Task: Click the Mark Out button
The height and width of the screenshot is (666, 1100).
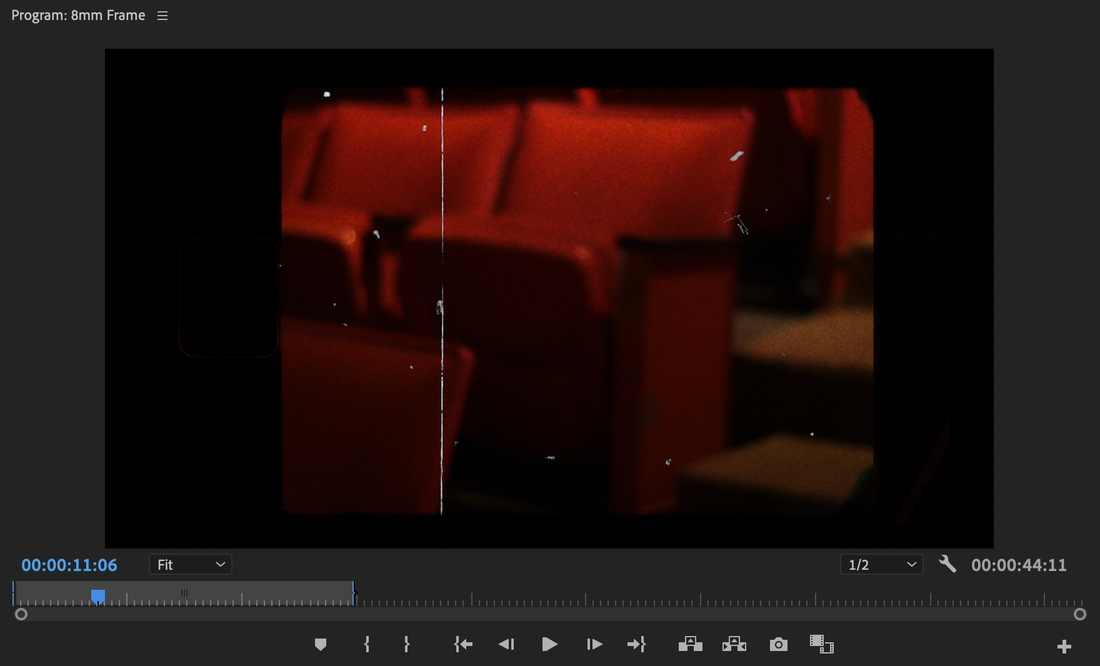Action: [407, 644]
